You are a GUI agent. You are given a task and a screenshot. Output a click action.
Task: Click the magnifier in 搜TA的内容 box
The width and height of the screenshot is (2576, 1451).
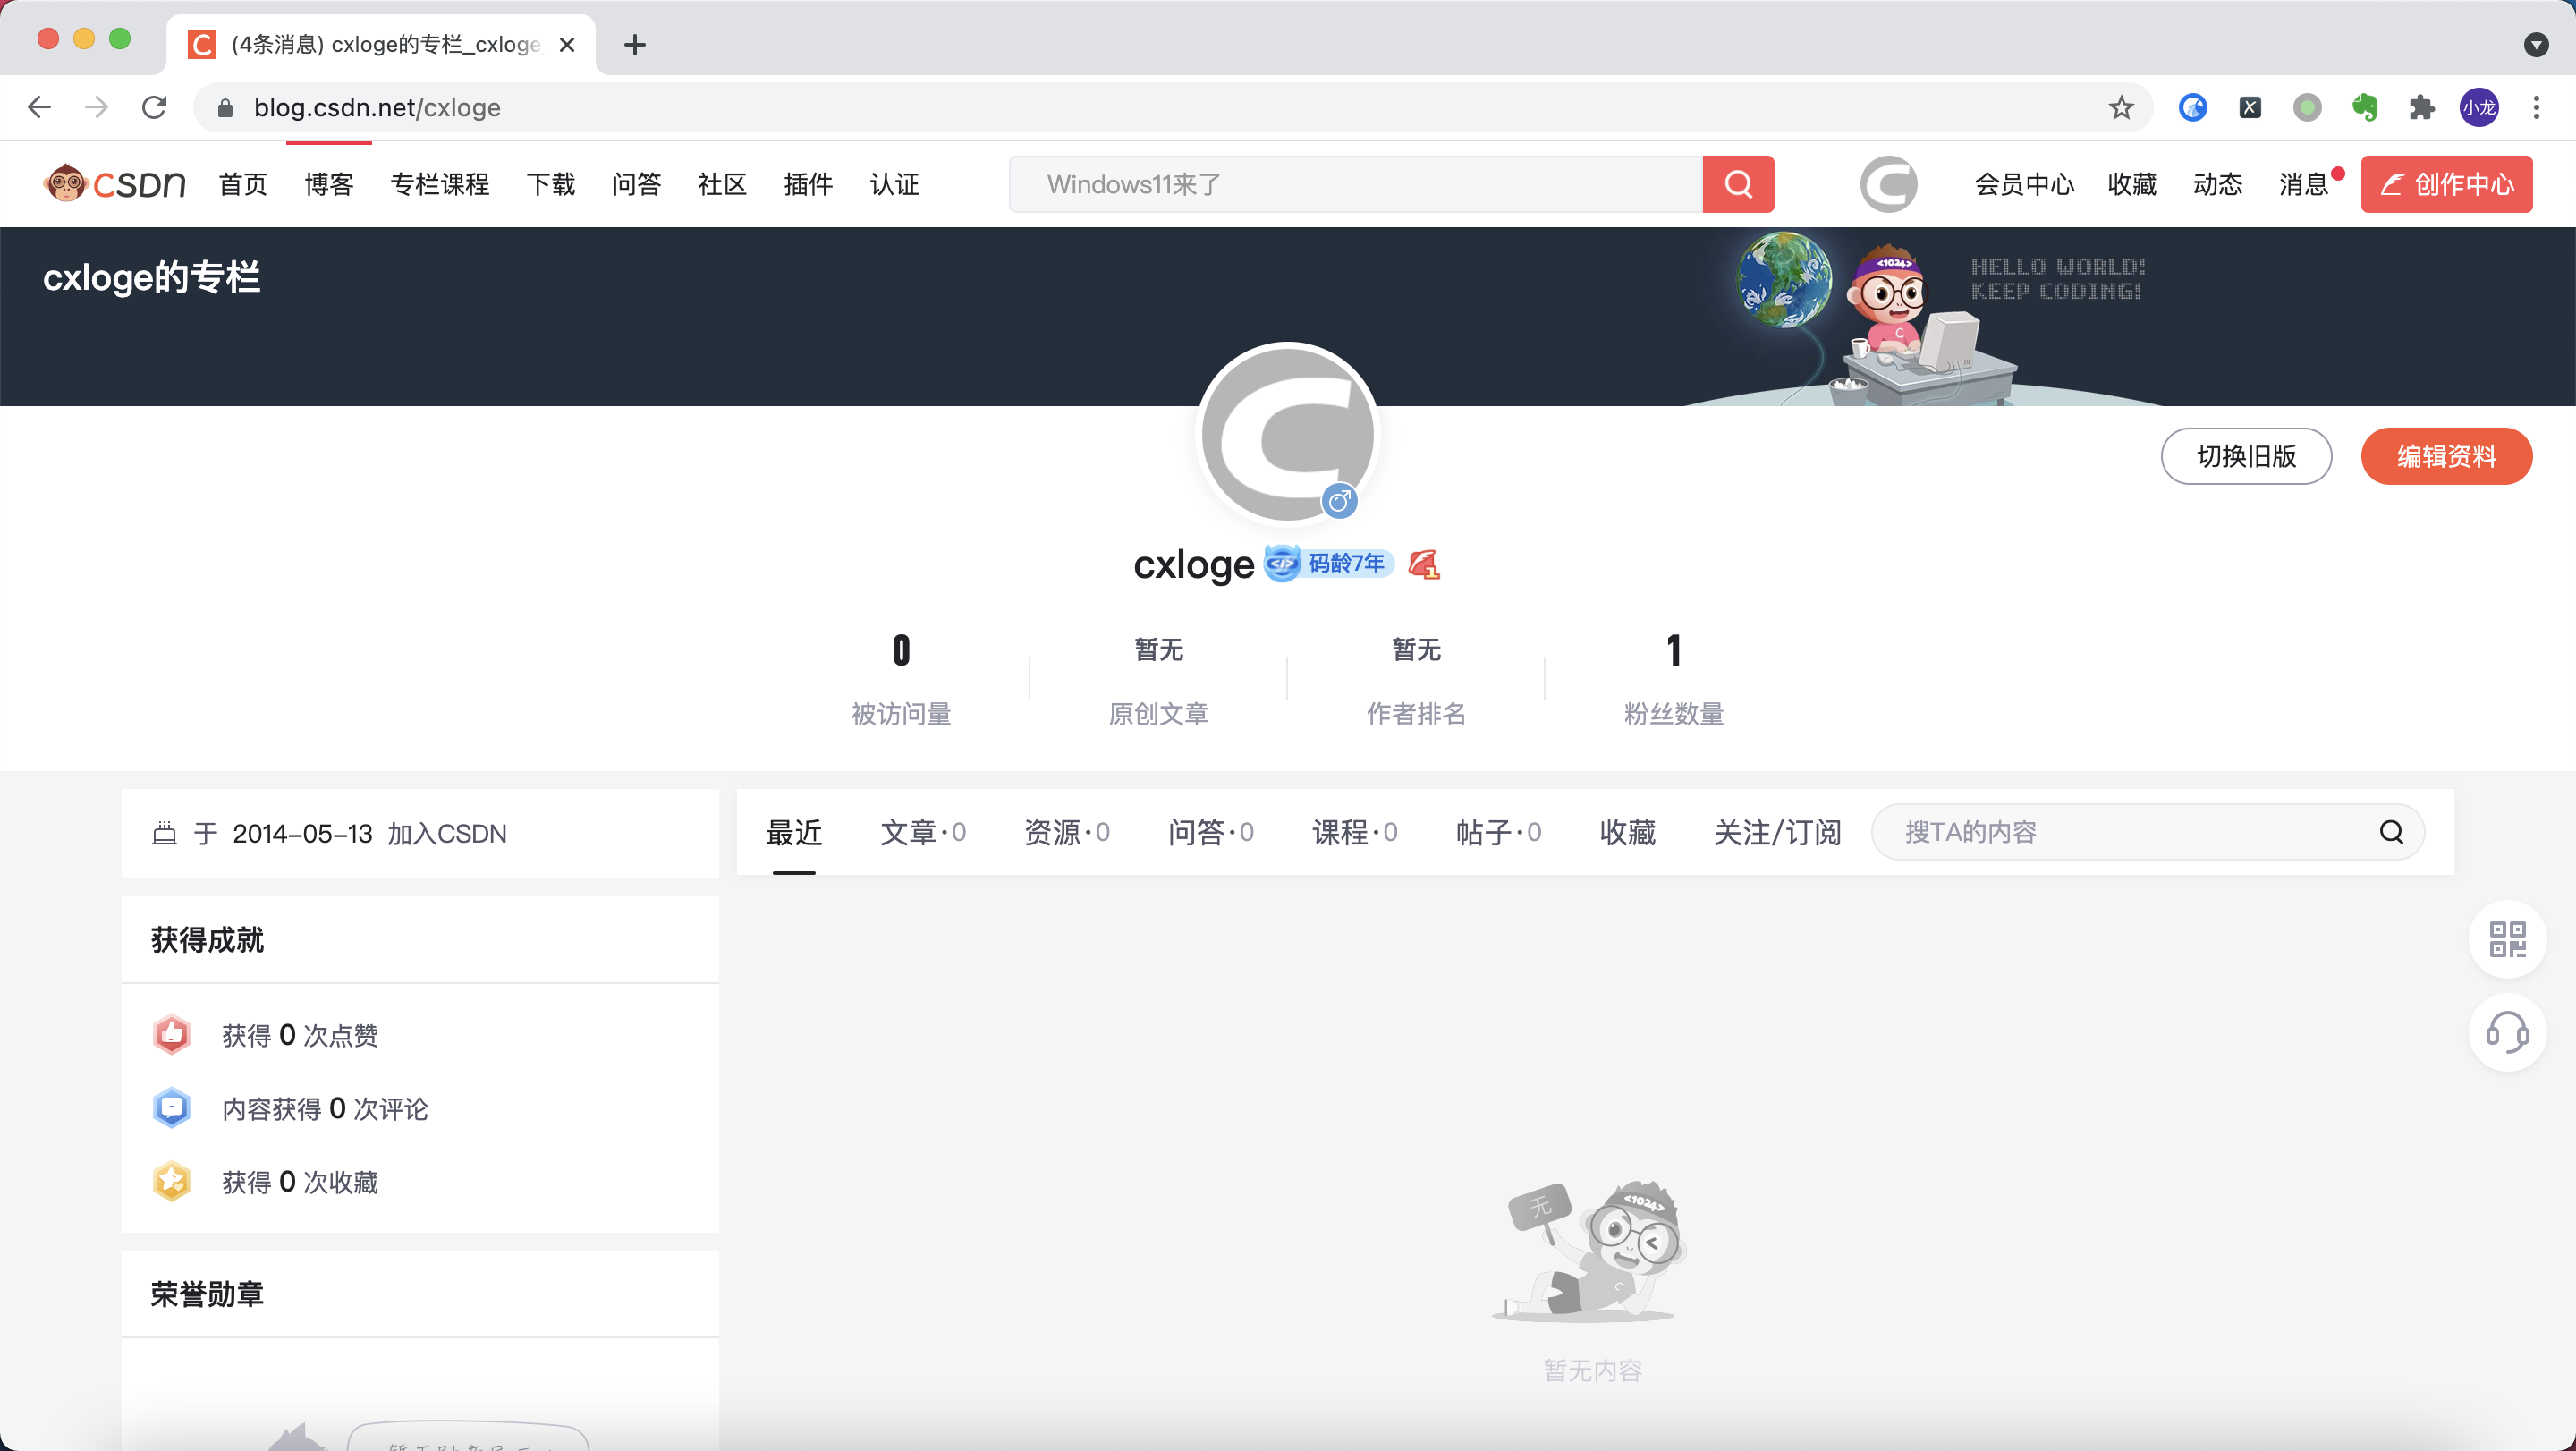coord(2391,832)
